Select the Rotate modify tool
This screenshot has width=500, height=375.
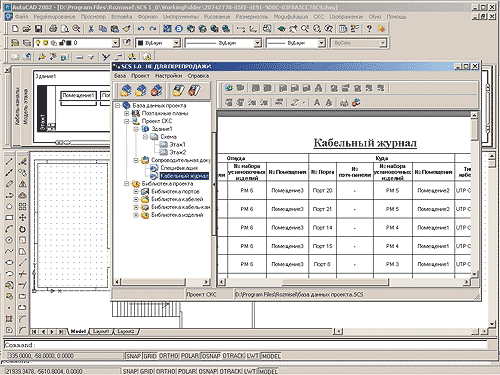[22, 229]
